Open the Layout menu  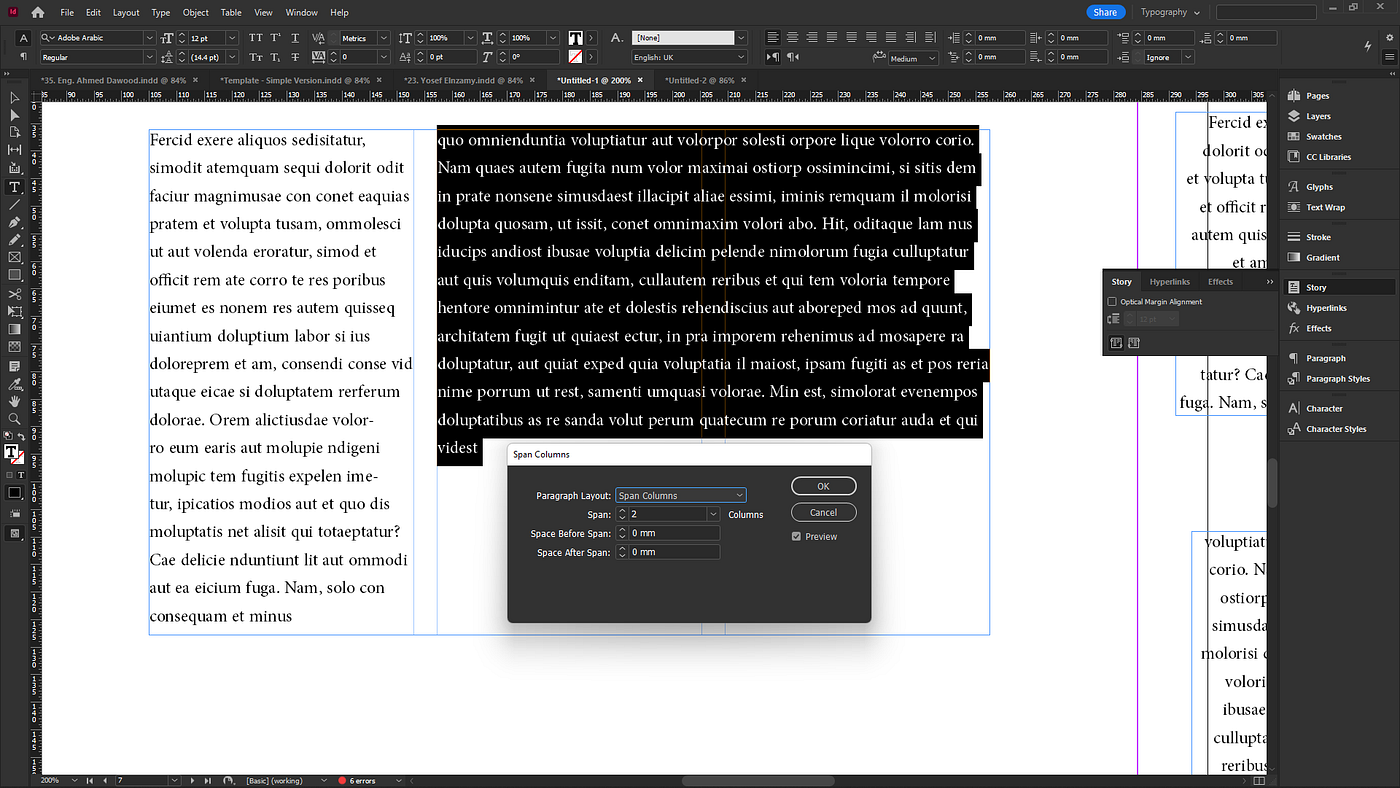coord(126,13)
